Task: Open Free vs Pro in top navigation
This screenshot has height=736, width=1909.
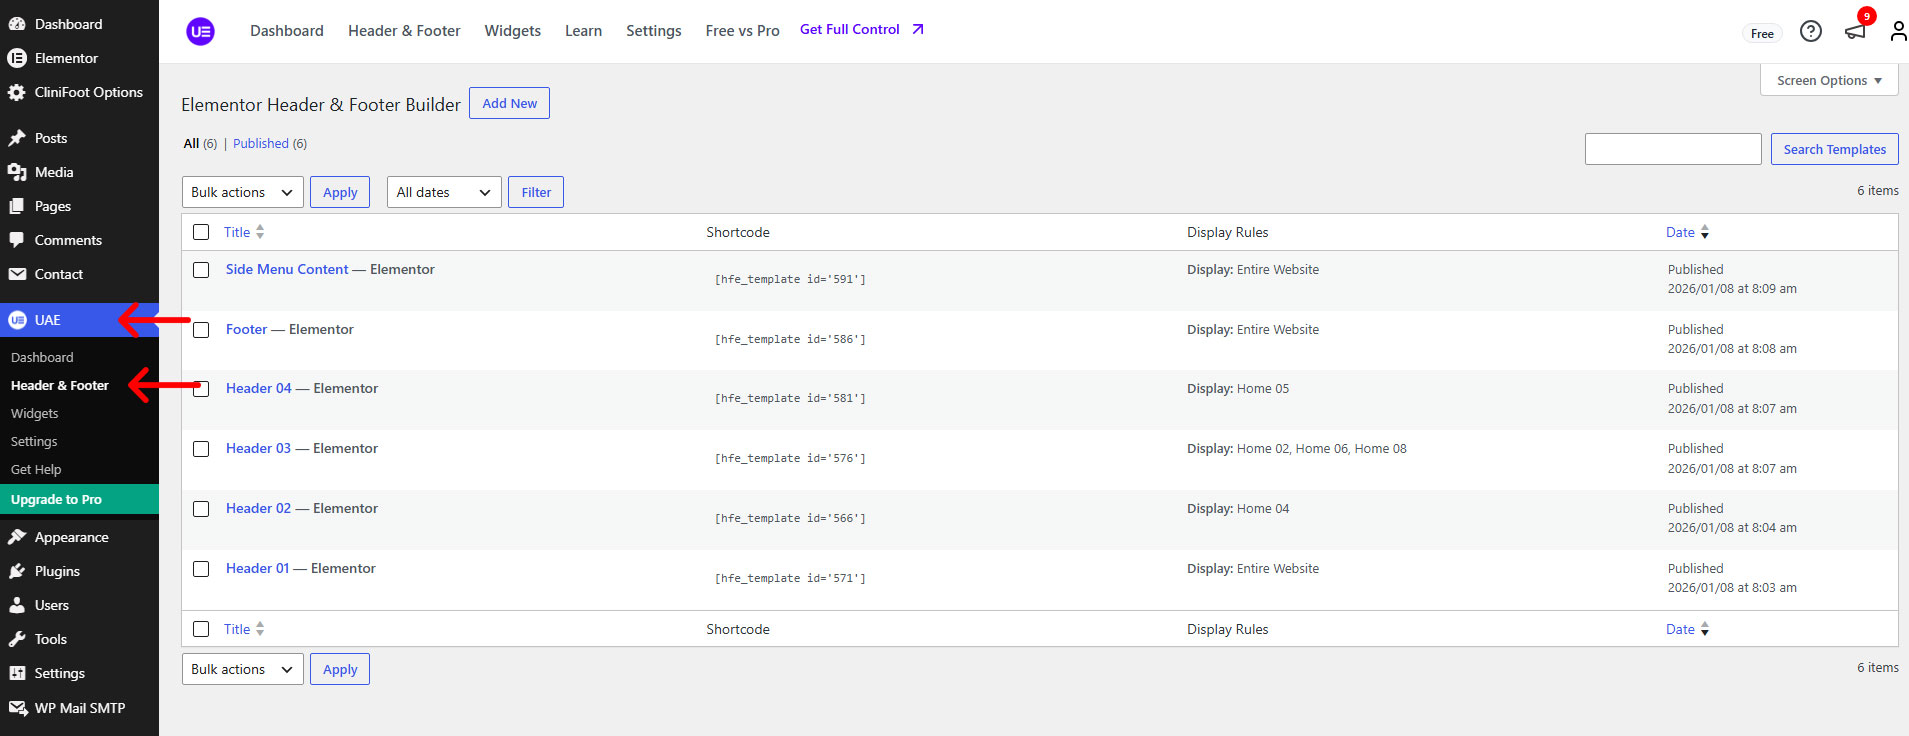Action: [x=742, y=31]
